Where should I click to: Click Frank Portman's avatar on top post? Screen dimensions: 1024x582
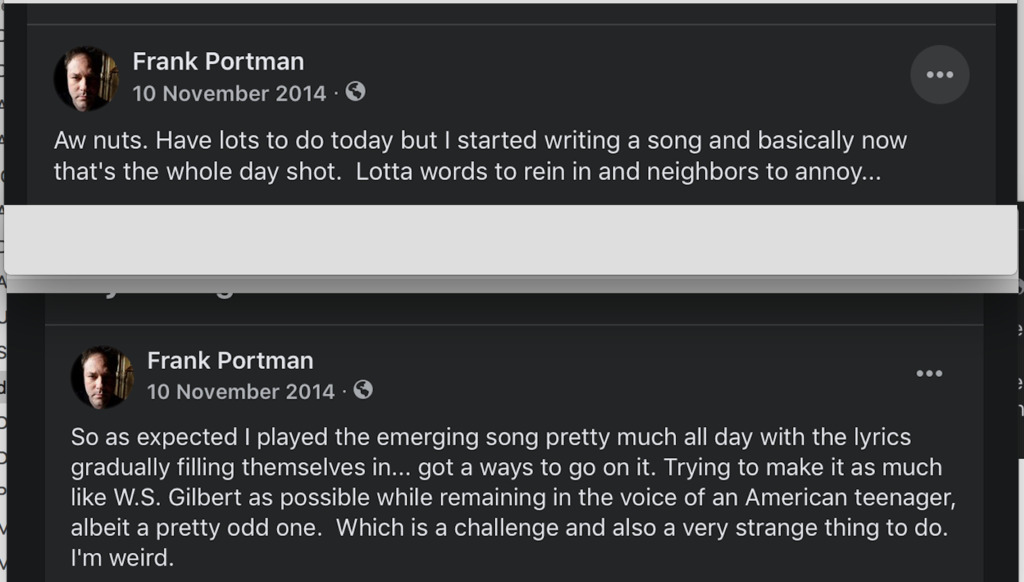86,79
